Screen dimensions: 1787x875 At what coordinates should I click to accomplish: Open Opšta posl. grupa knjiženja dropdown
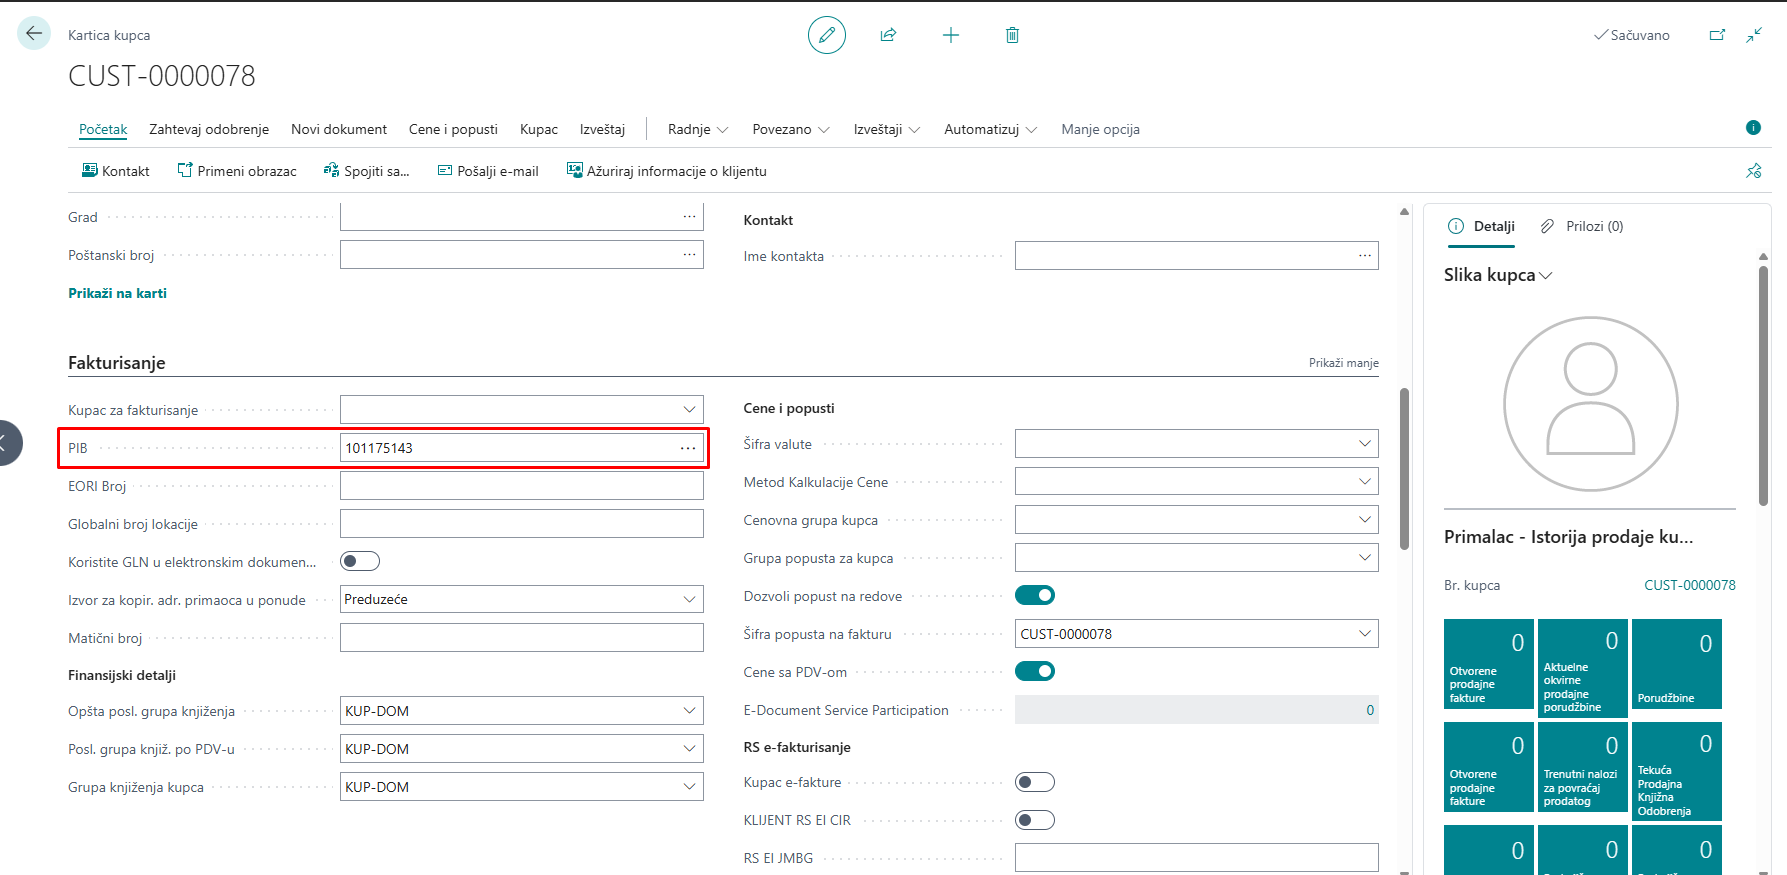tap(689, 711)
